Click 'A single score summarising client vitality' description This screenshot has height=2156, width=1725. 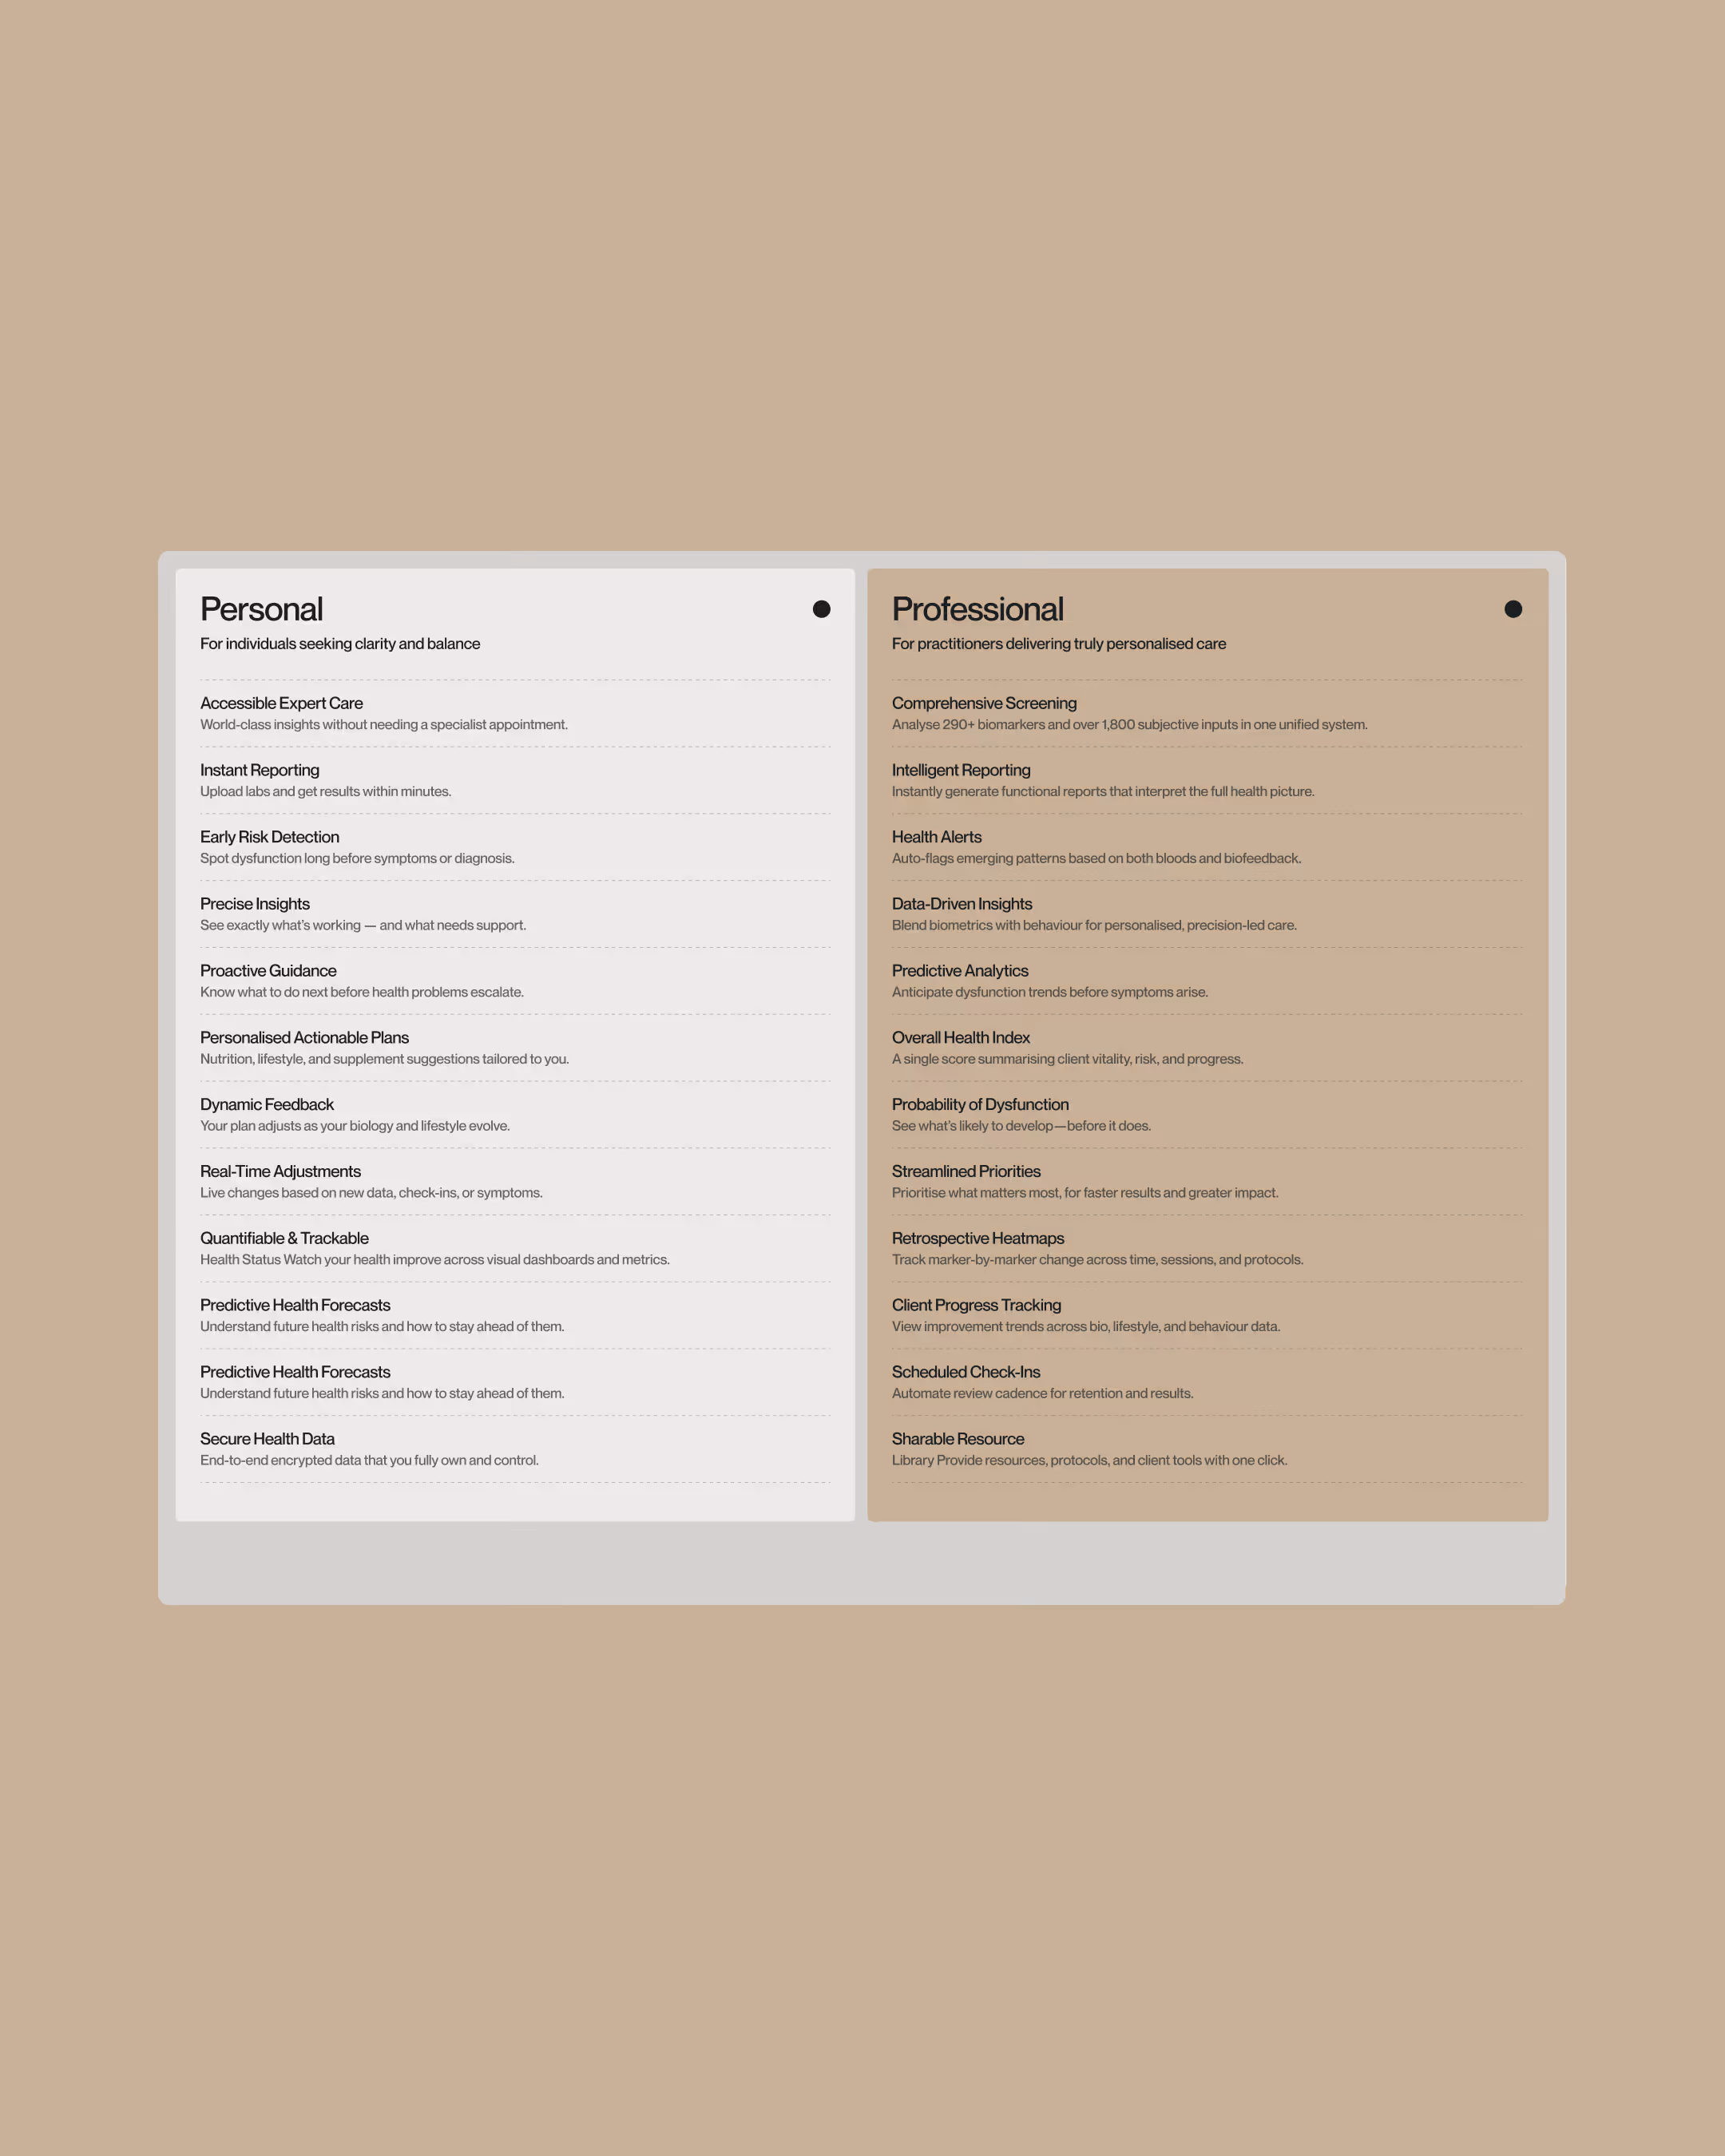pos(1068,1059)
